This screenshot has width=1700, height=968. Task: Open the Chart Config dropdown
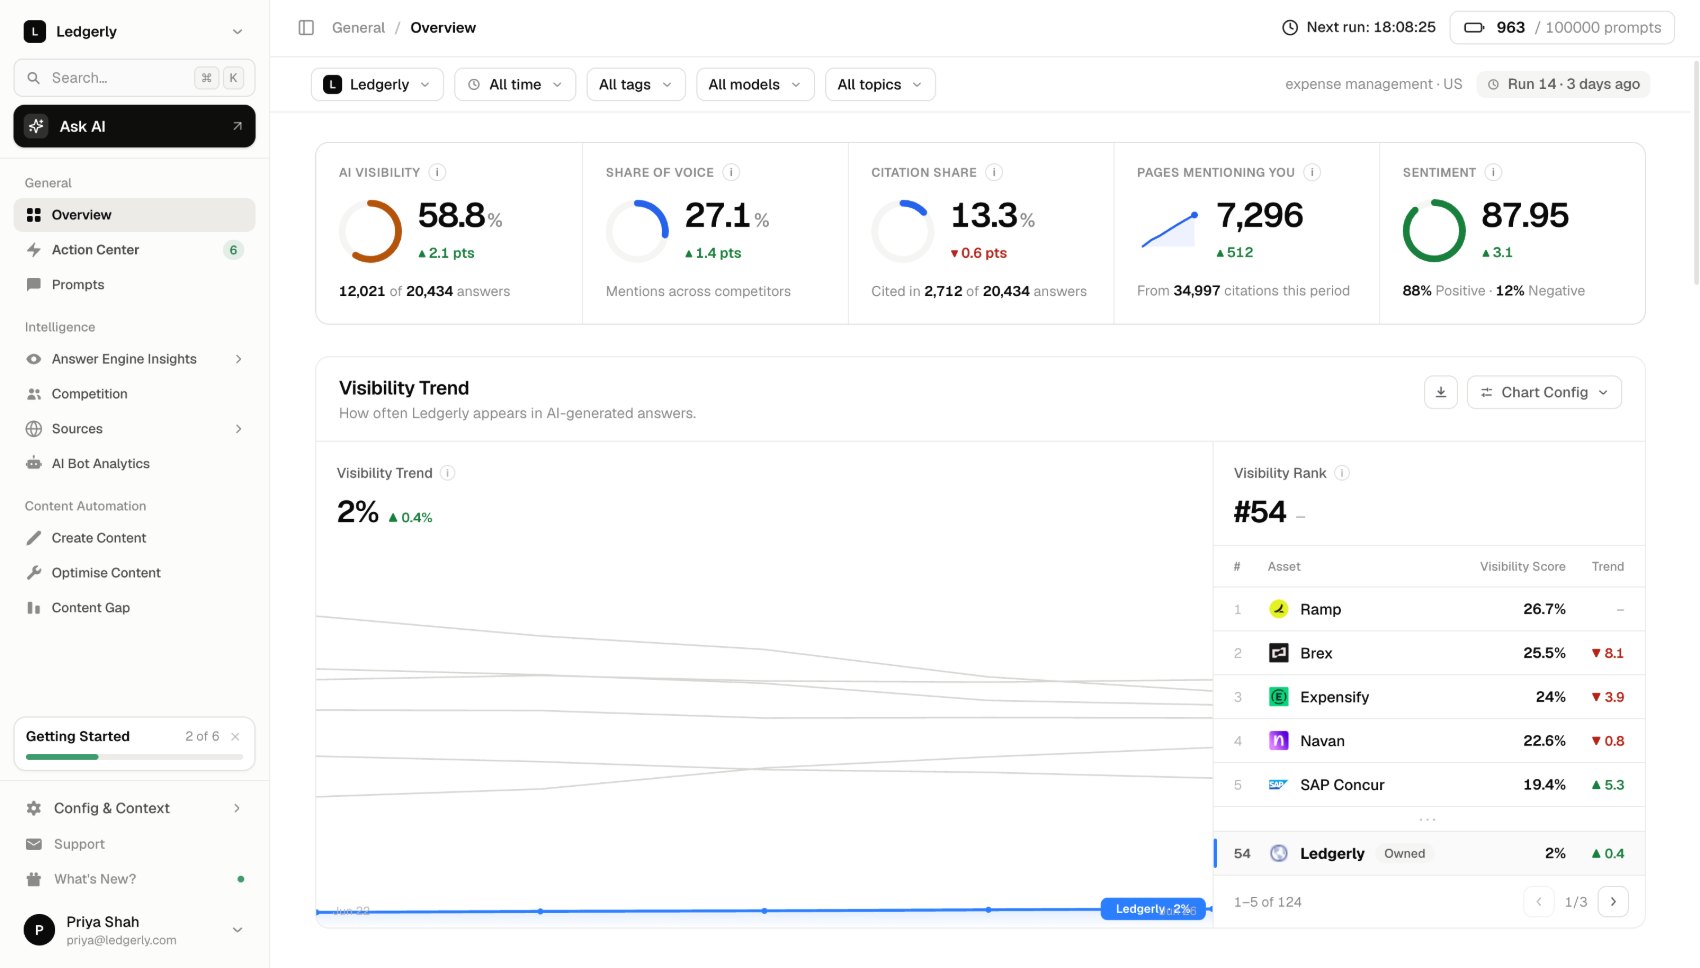click(x=1544, y=392)
